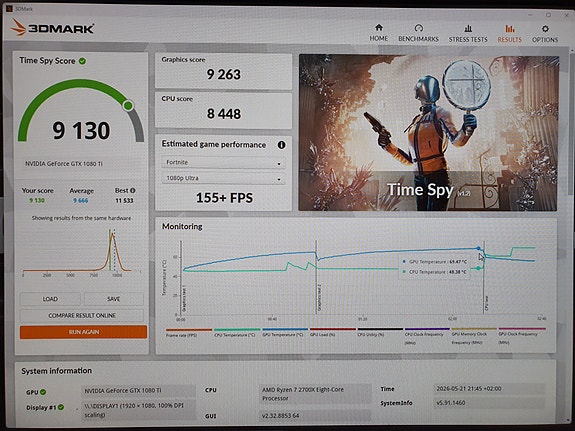Image resolution: width=575 pixels, height=431 pixels.
Task: Click the 155+ FPS estimate
Action: pyautogui.click(x=224, y=198)
